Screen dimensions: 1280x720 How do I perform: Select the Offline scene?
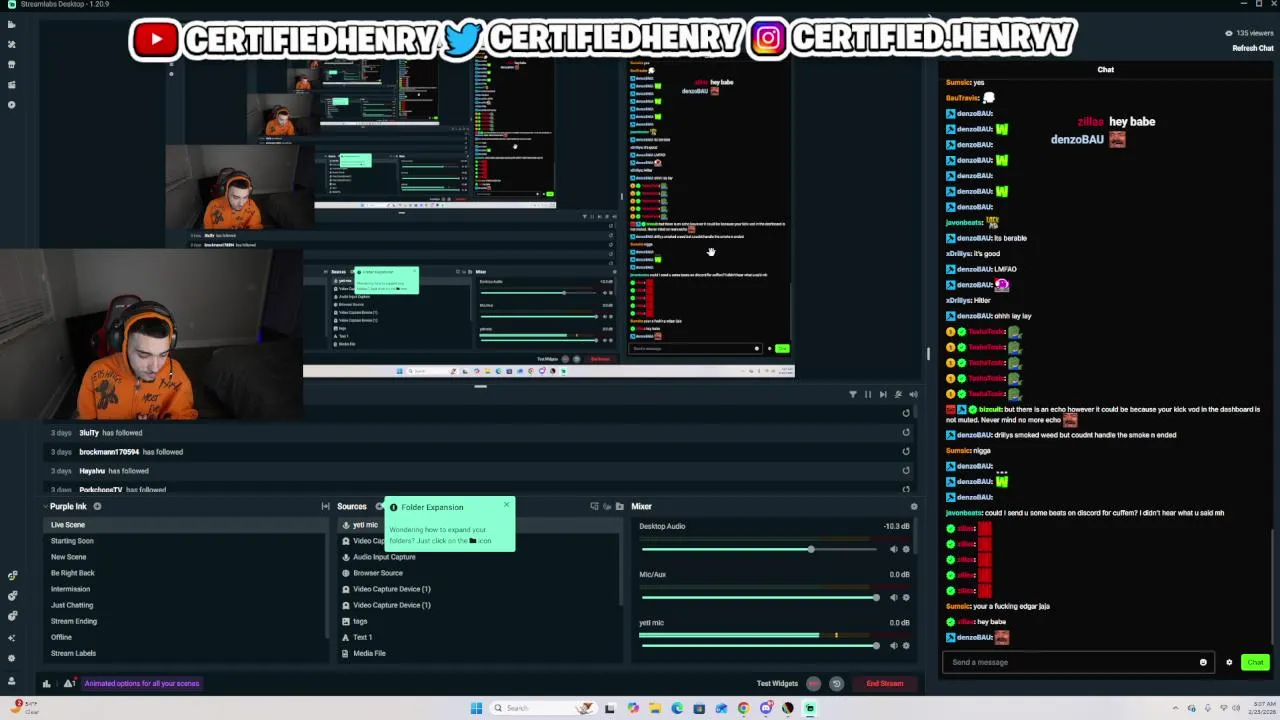(x=186, y=637)
